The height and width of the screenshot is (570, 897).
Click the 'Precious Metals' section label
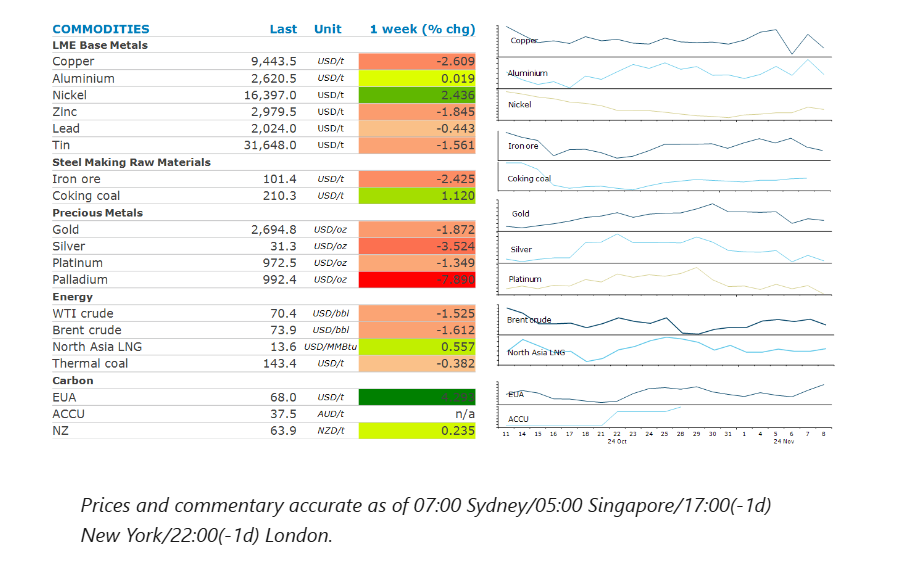[98, 213]
